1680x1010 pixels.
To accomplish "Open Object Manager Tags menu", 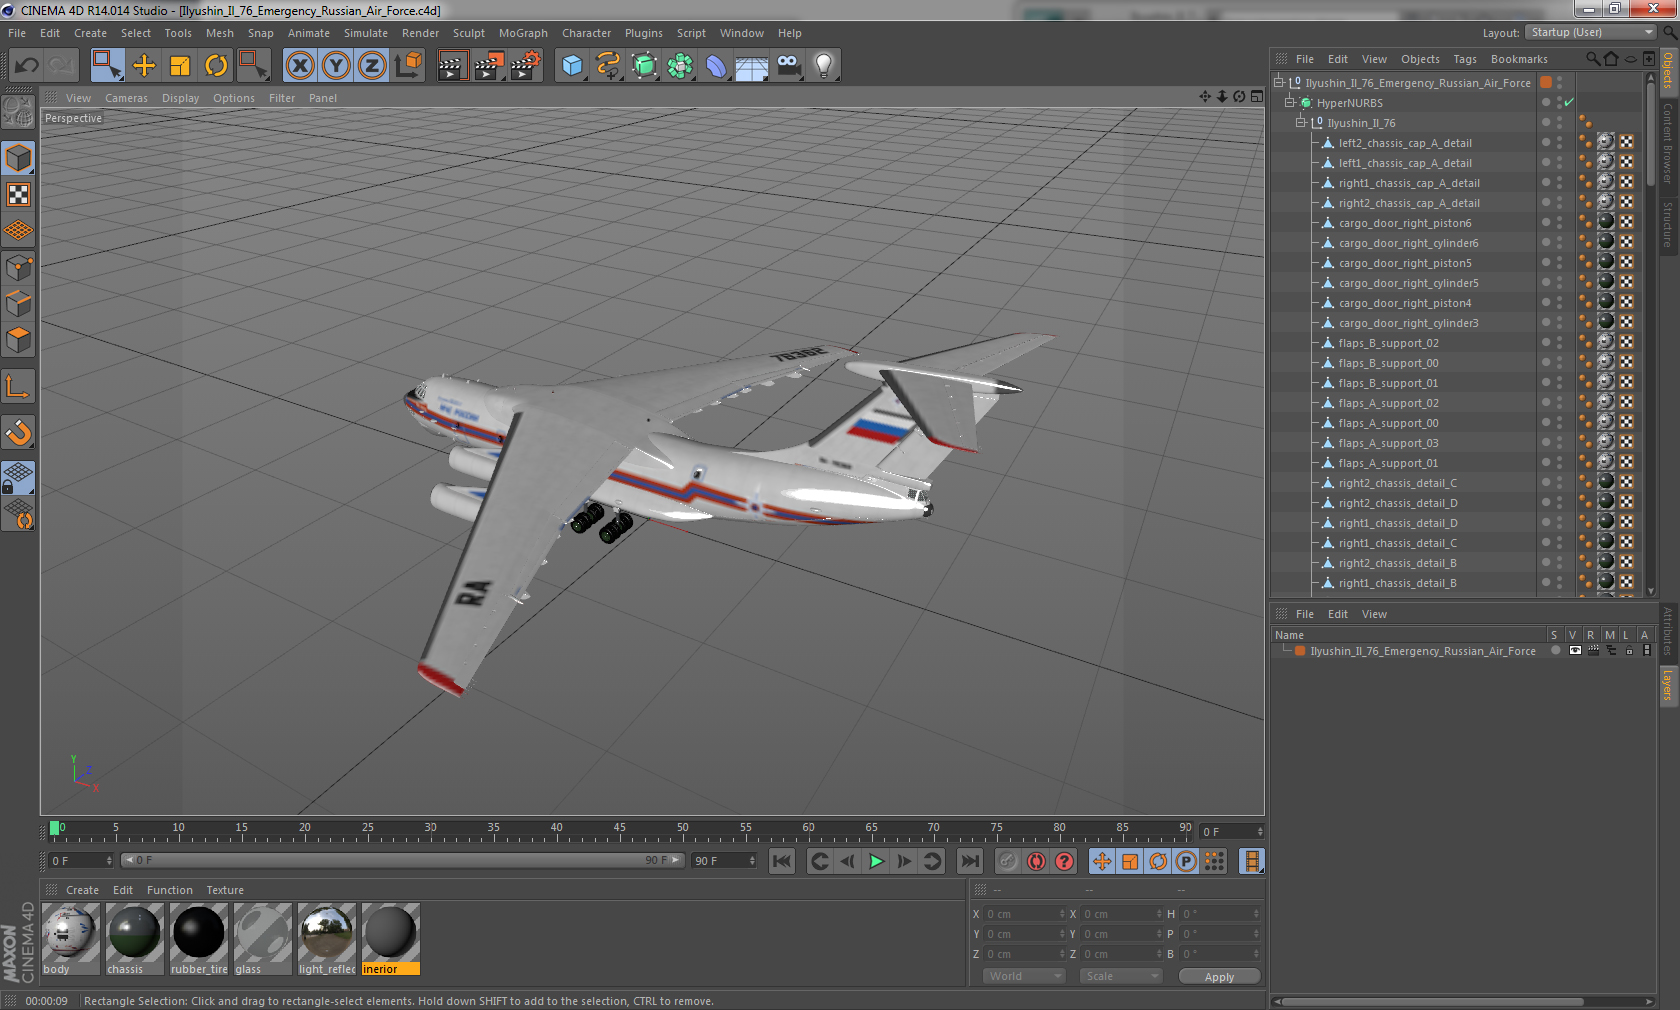I will pos(1464,59).
